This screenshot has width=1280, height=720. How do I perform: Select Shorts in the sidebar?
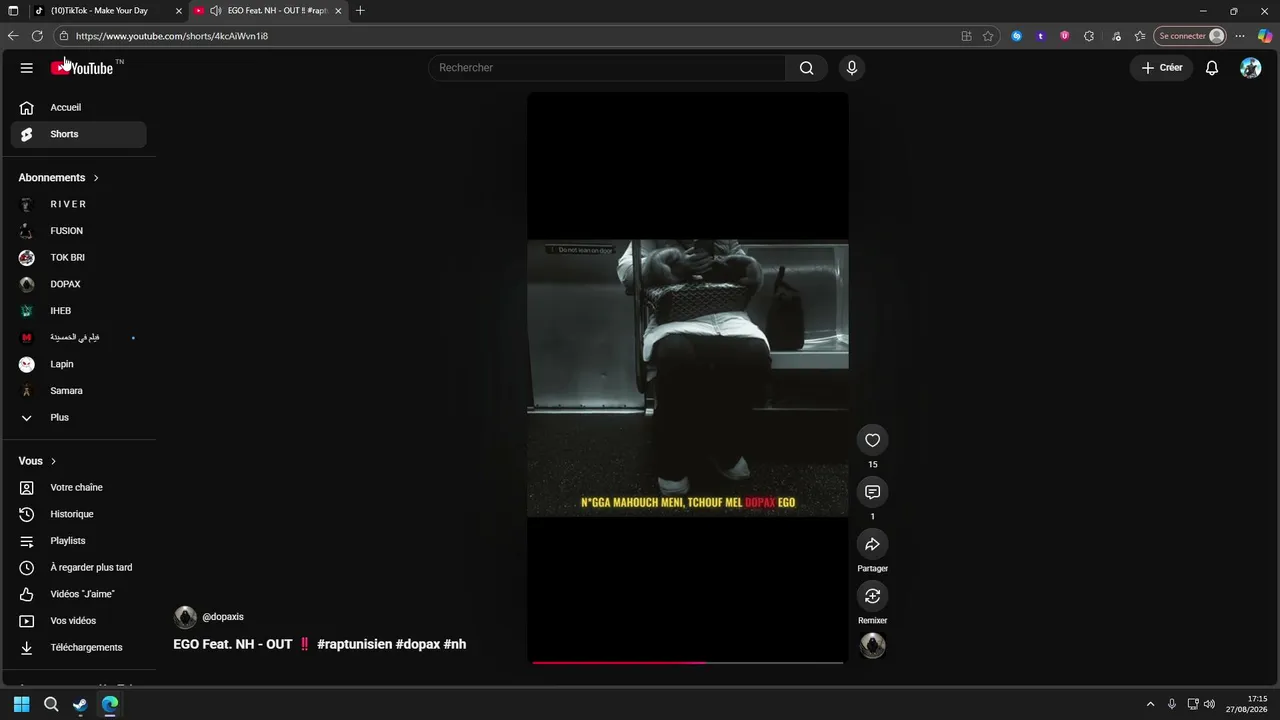click(78, 134)
